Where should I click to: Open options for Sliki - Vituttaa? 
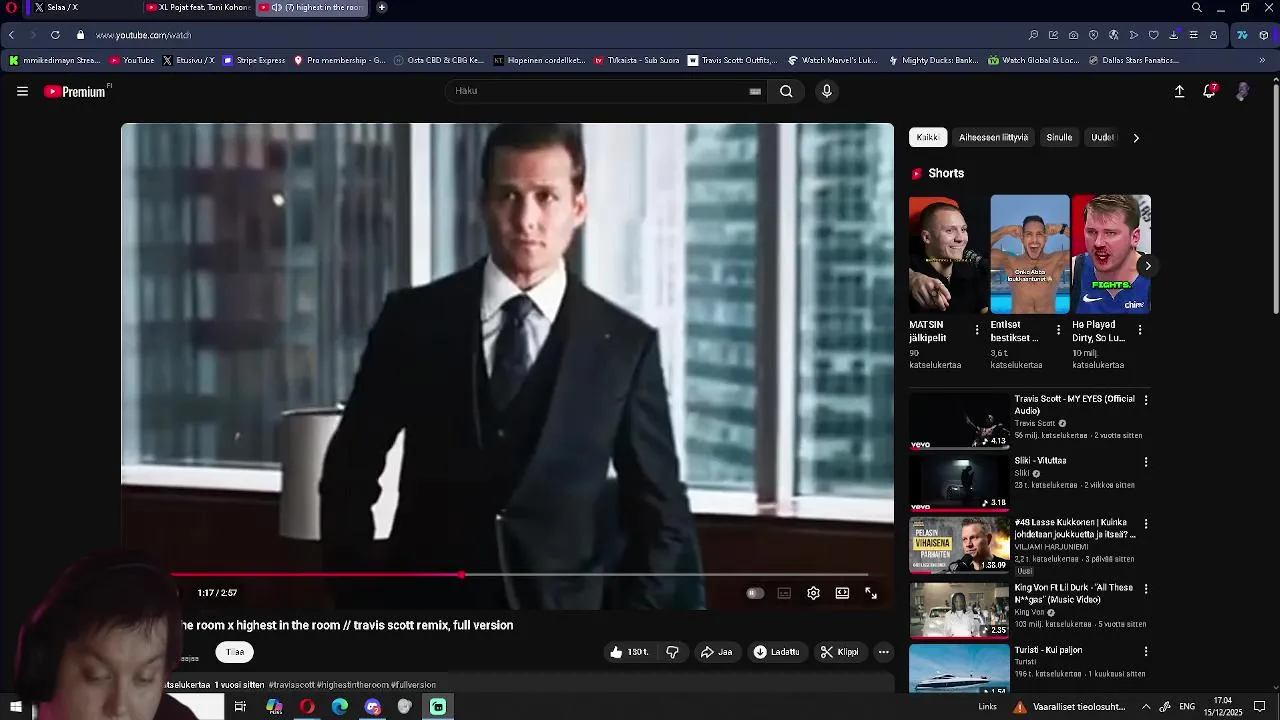1146,462
